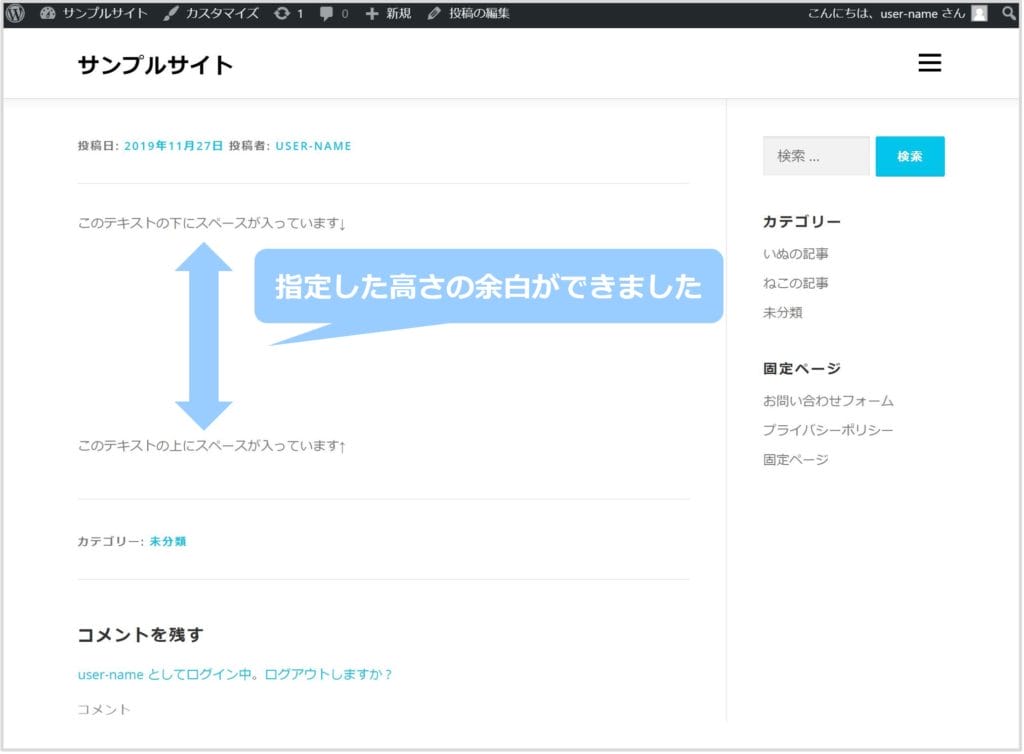Open the サンプルサイト dashboard menu
1024x754 pixels.
pyautogui.click(x=94, y=14)
